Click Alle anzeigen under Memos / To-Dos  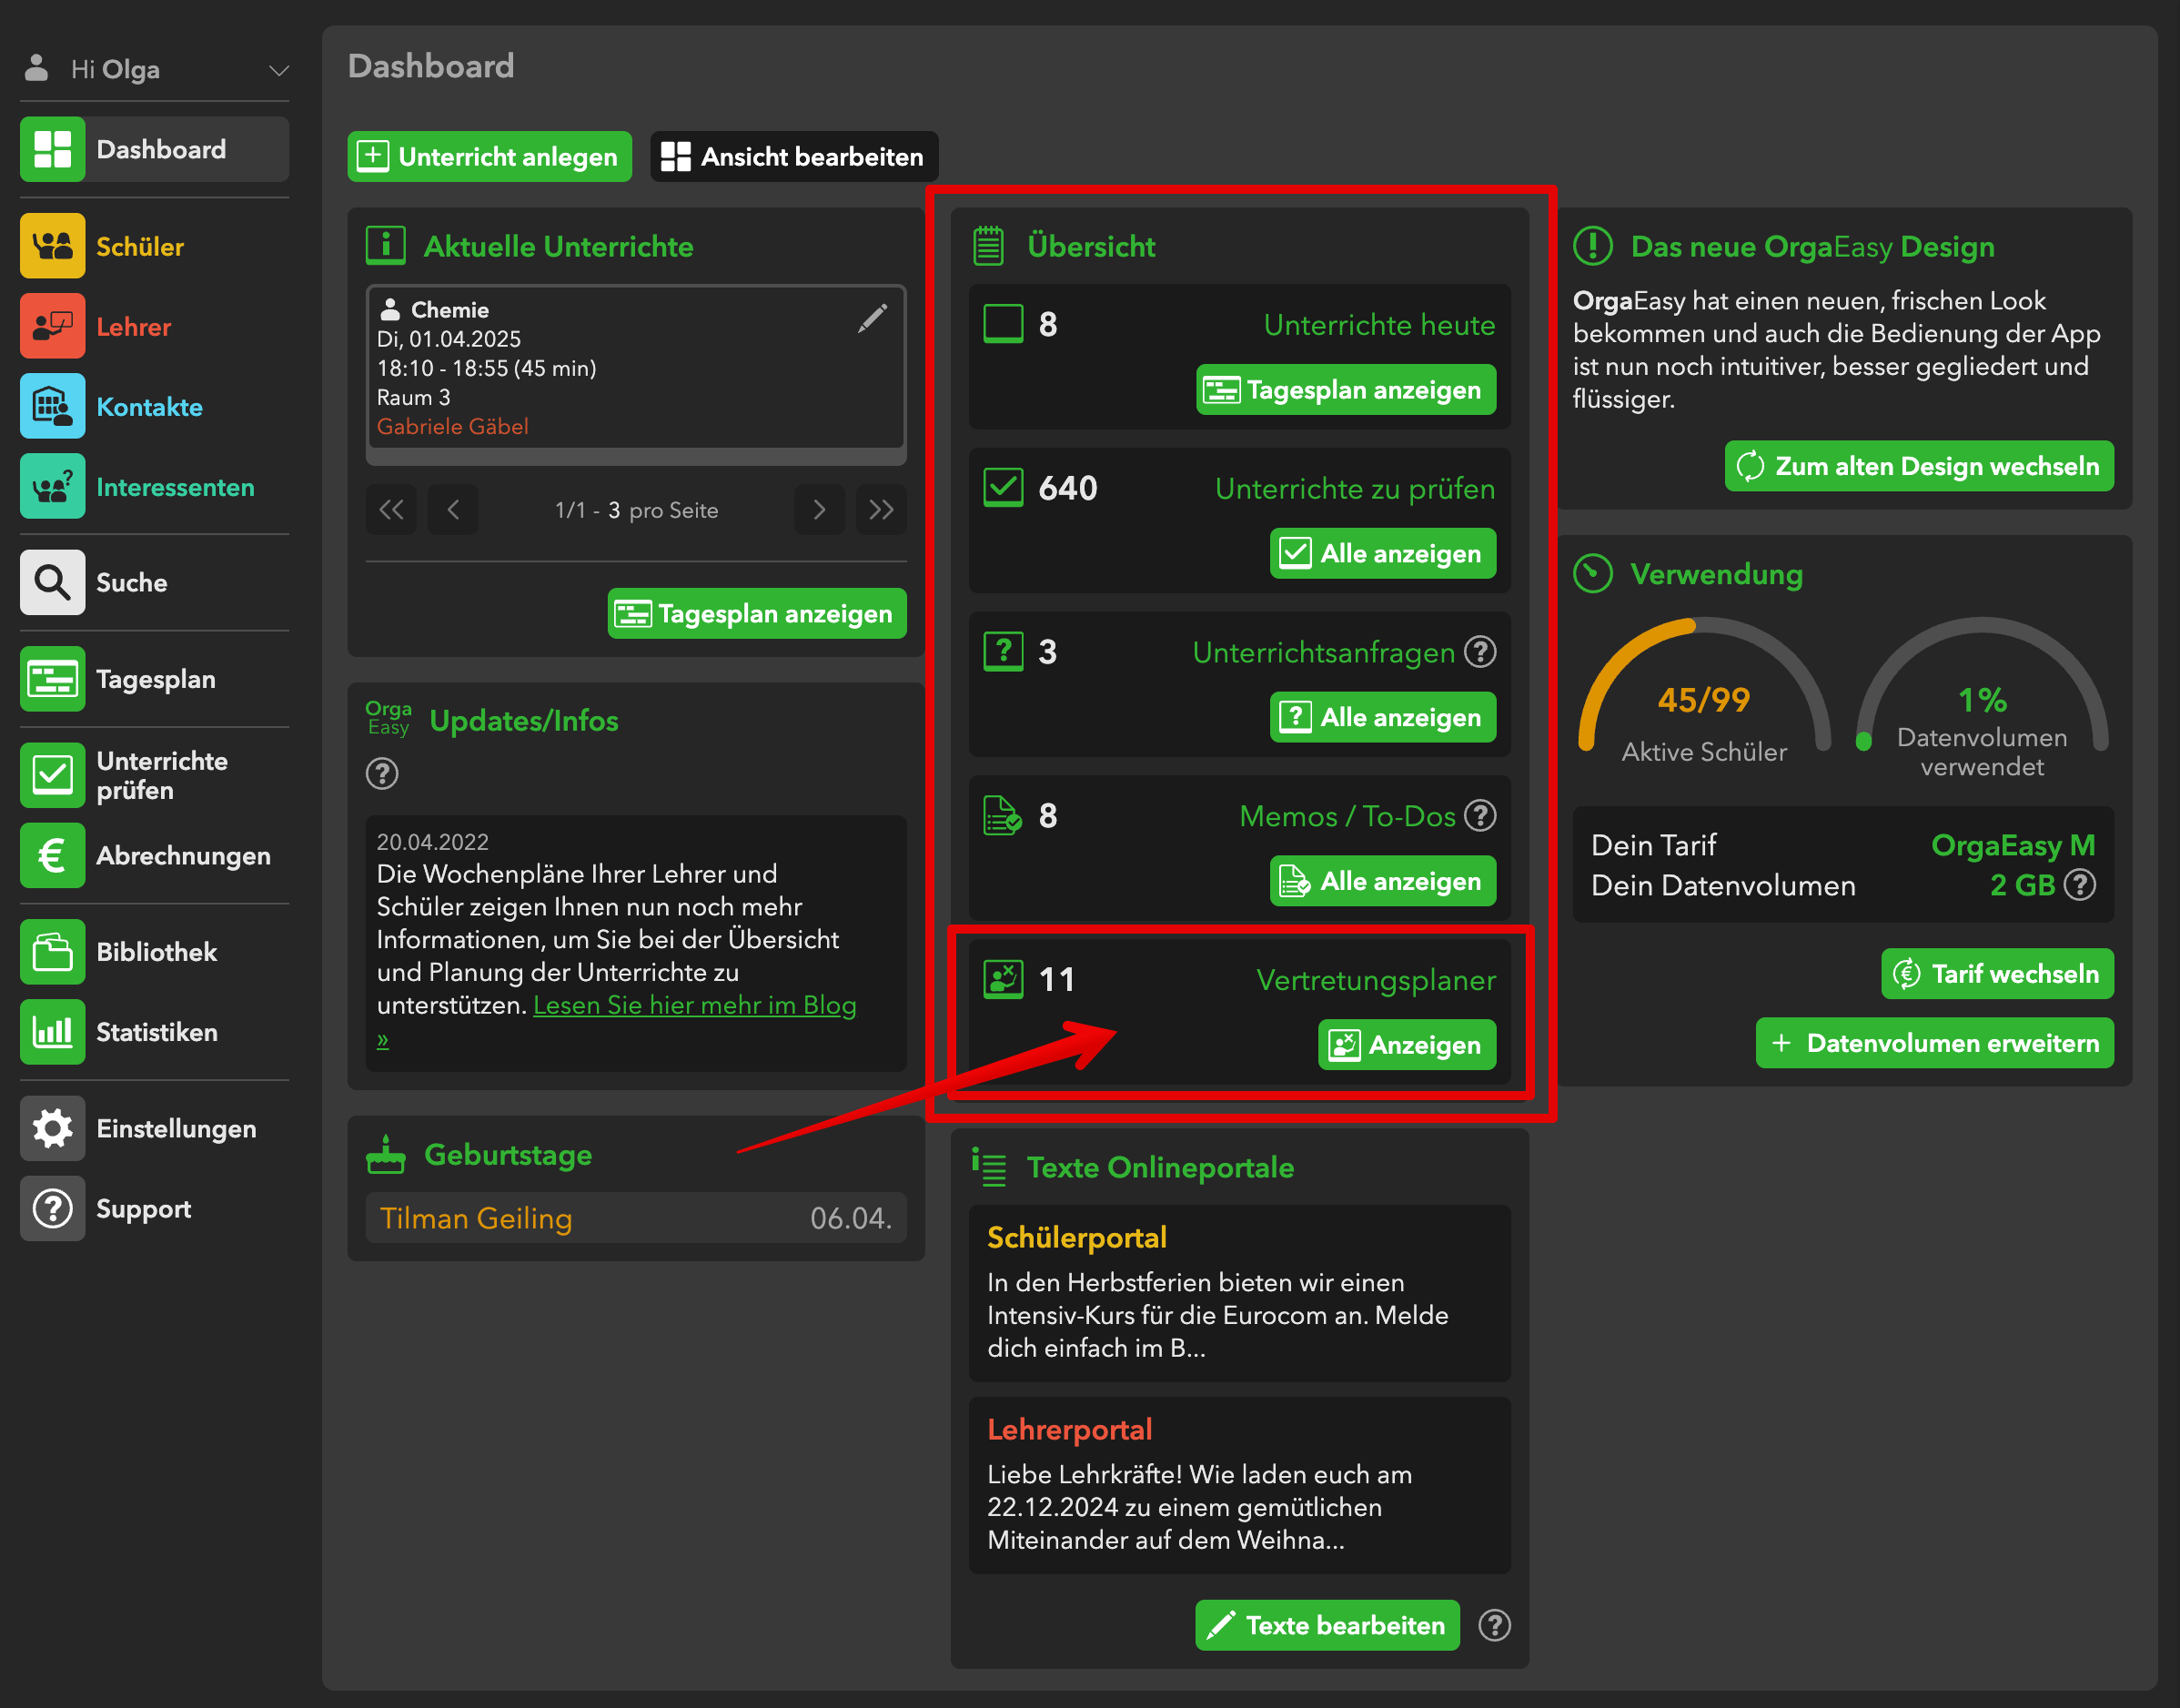click(x=1383, y=881)
